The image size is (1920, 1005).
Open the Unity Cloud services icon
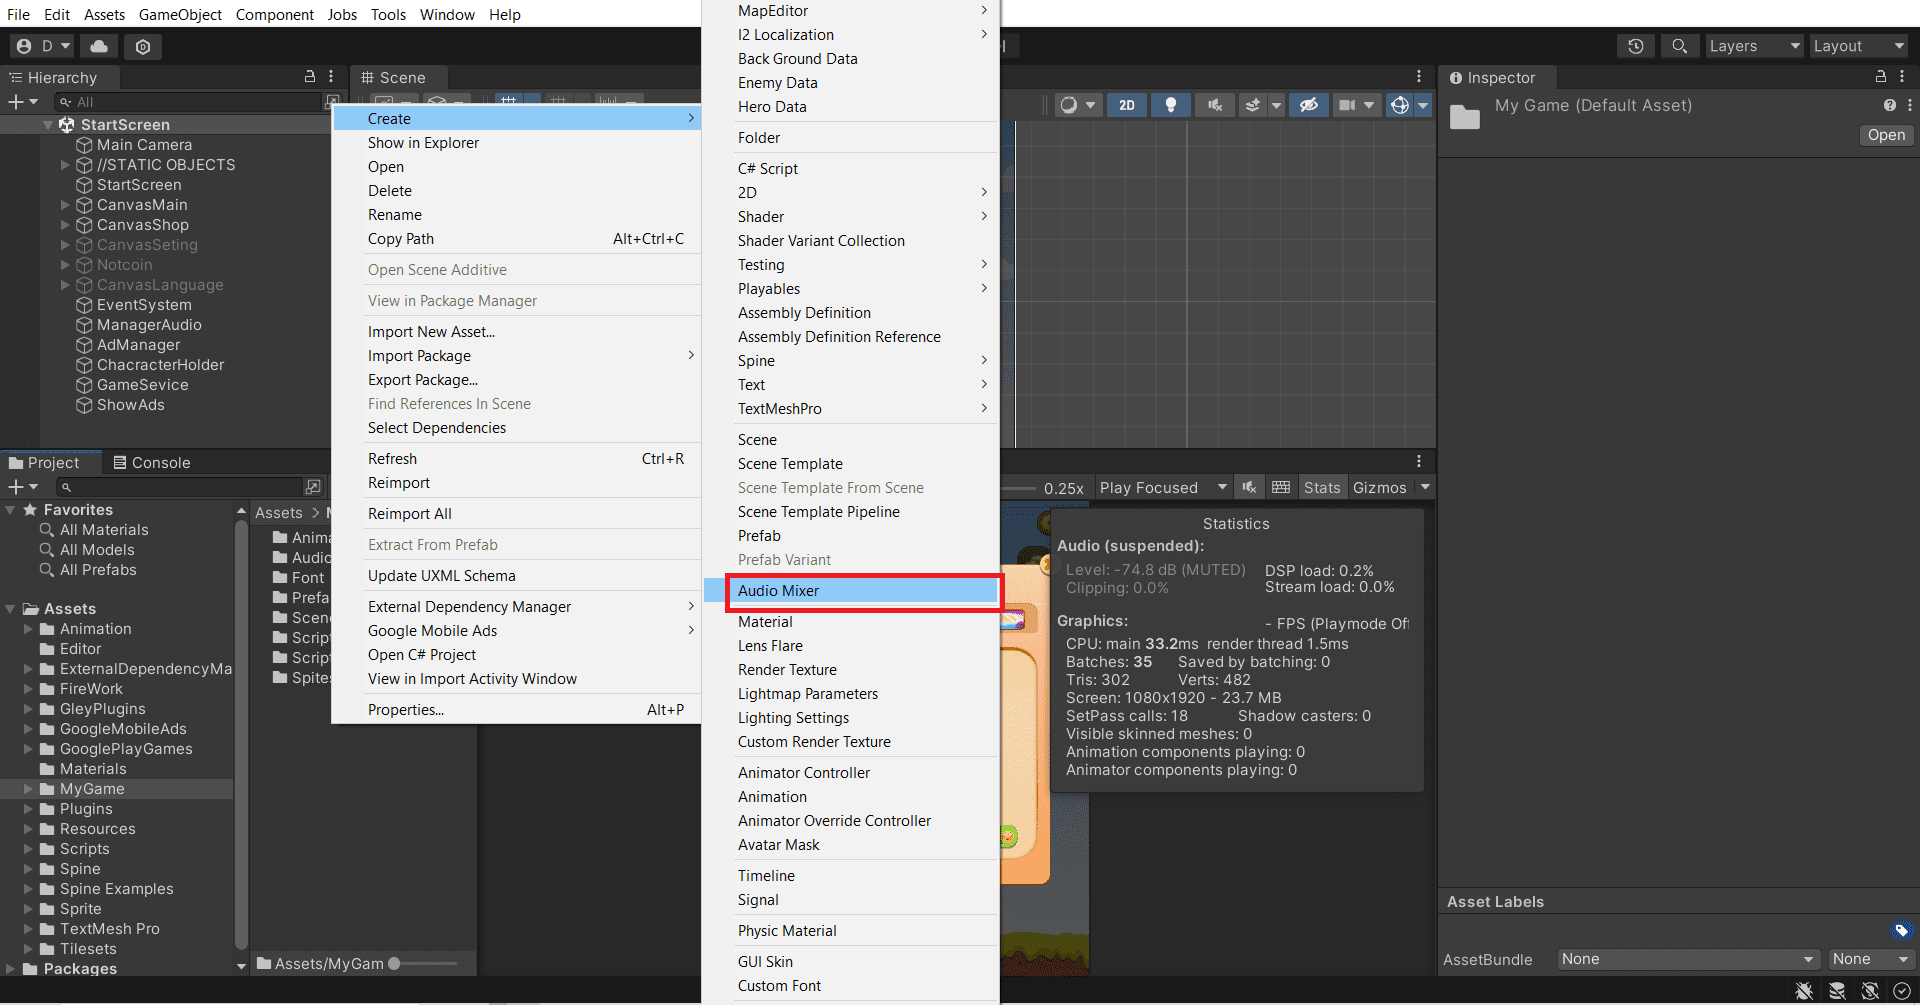tap(99, 46)
